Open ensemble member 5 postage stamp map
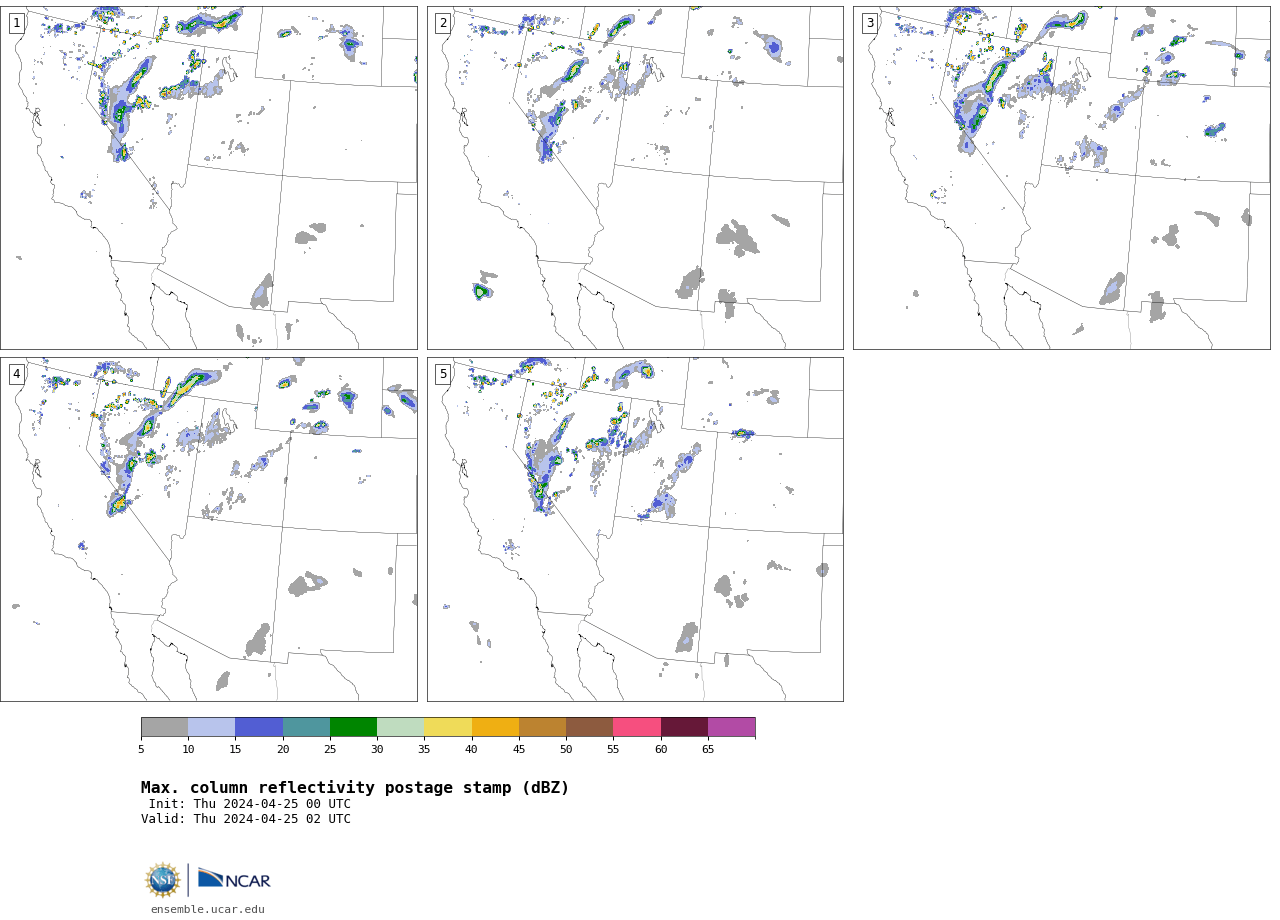The width and height of the screenshot is (1280, 920). (x=635, y=529)
